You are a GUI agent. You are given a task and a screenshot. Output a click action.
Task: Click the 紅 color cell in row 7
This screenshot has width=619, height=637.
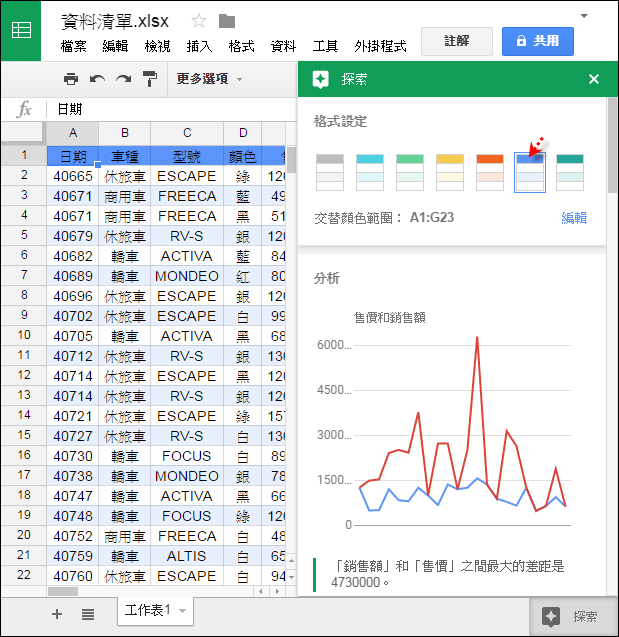[x=243, y=276]
